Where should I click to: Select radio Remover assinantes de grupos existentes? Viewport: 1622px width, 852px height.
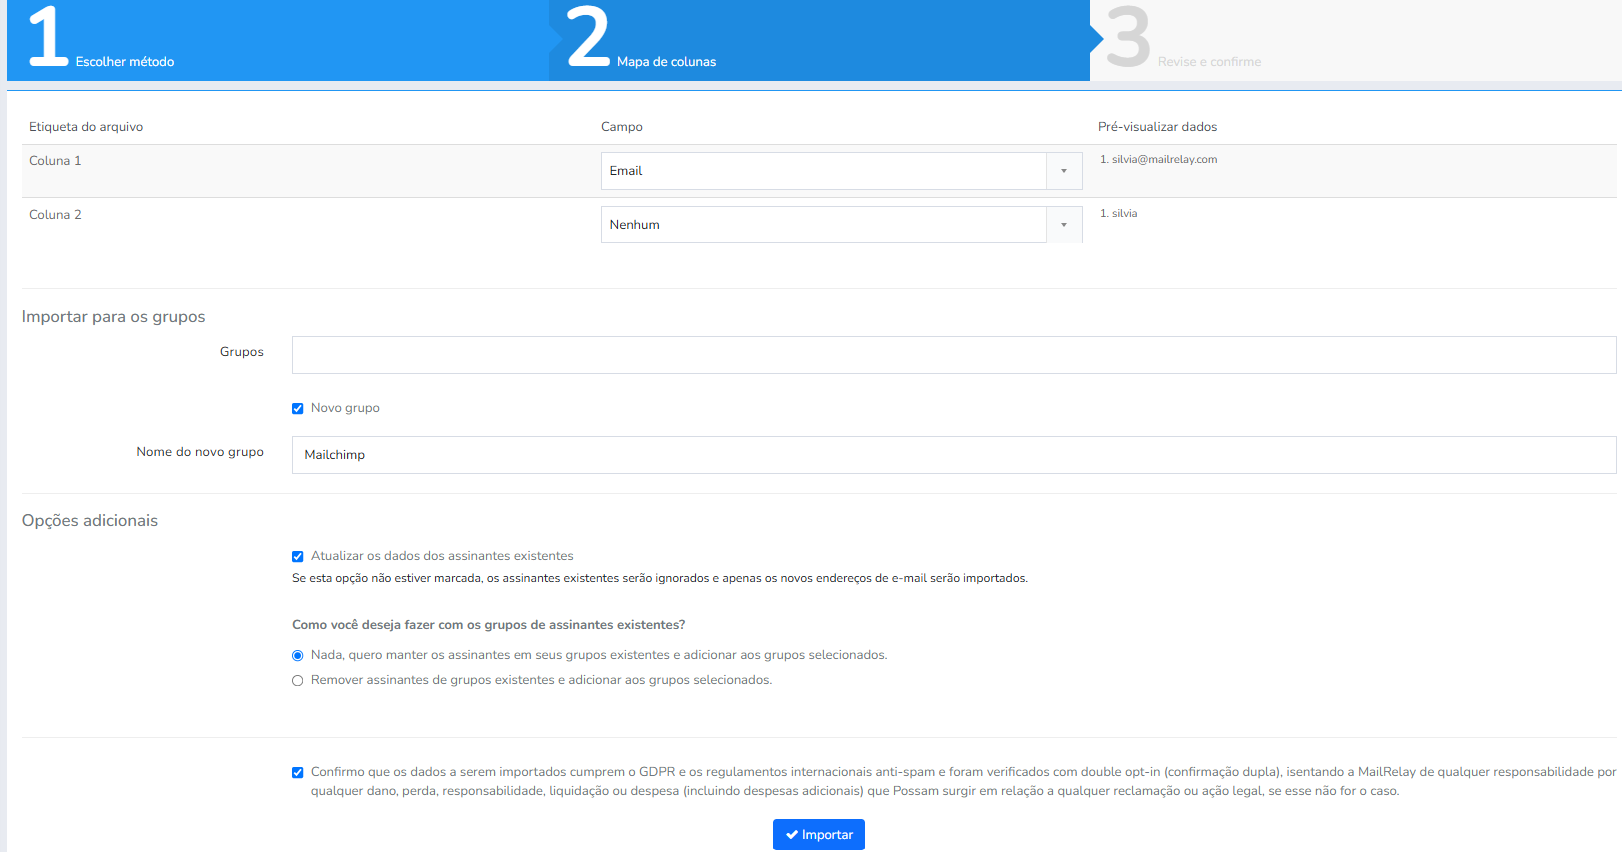pos(298,681)
